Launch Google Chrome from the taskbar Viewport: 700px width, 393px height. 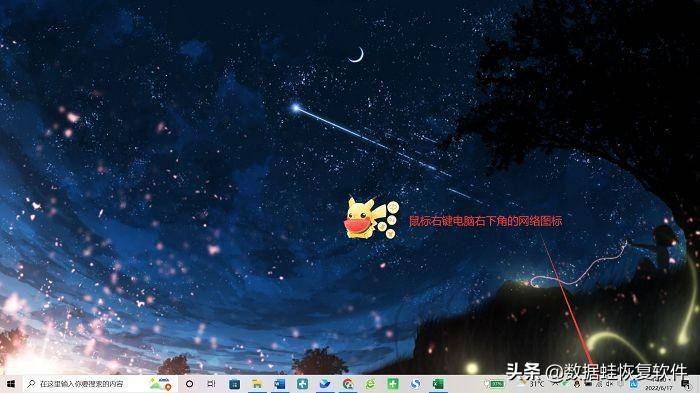[x=348, y=384]
